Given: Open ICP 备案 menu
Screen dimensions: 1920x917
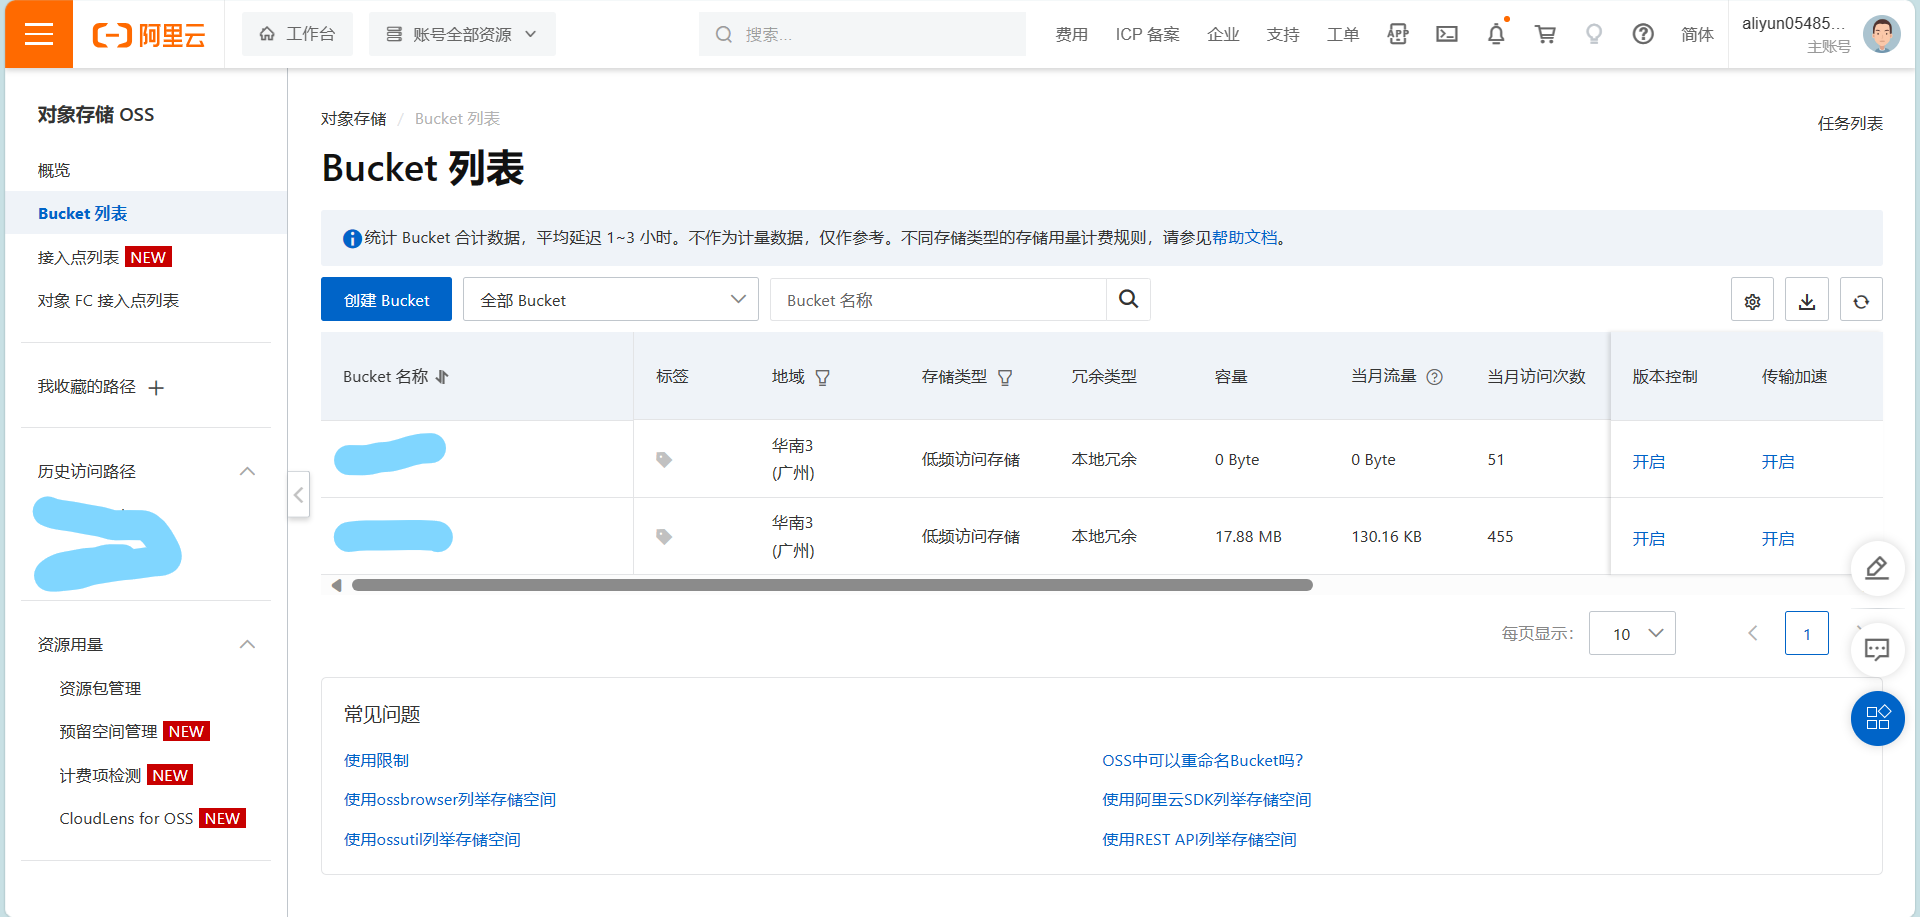Looking at the screenshot, I should 1147,35.
